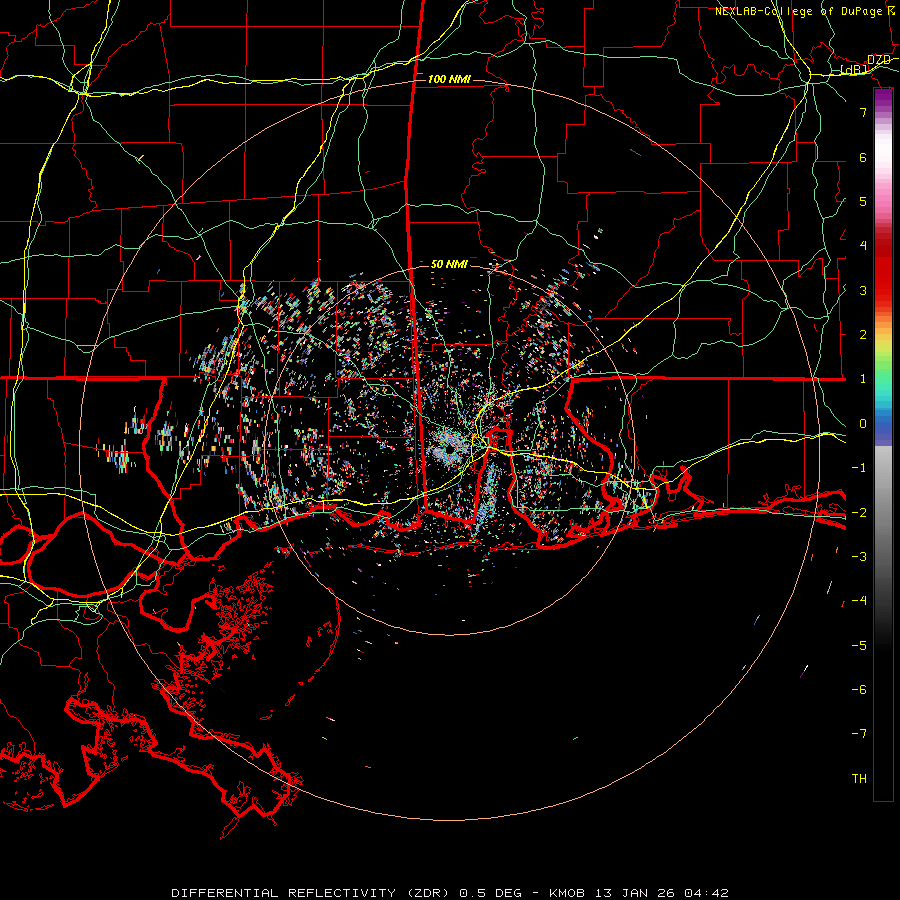Select the 2 value on color scale
Screen dimensions: 900x900
point(863,335)
